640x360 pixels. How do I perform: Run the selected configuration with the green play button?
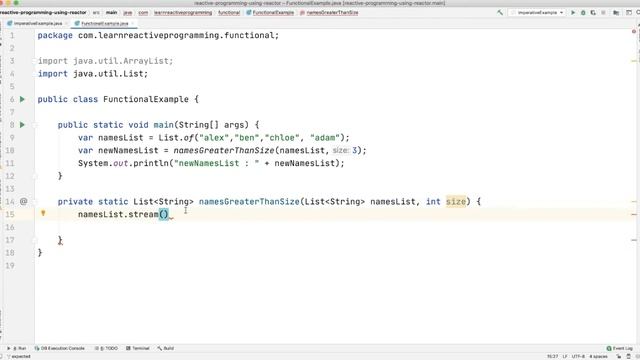click(x=573, y=13)
